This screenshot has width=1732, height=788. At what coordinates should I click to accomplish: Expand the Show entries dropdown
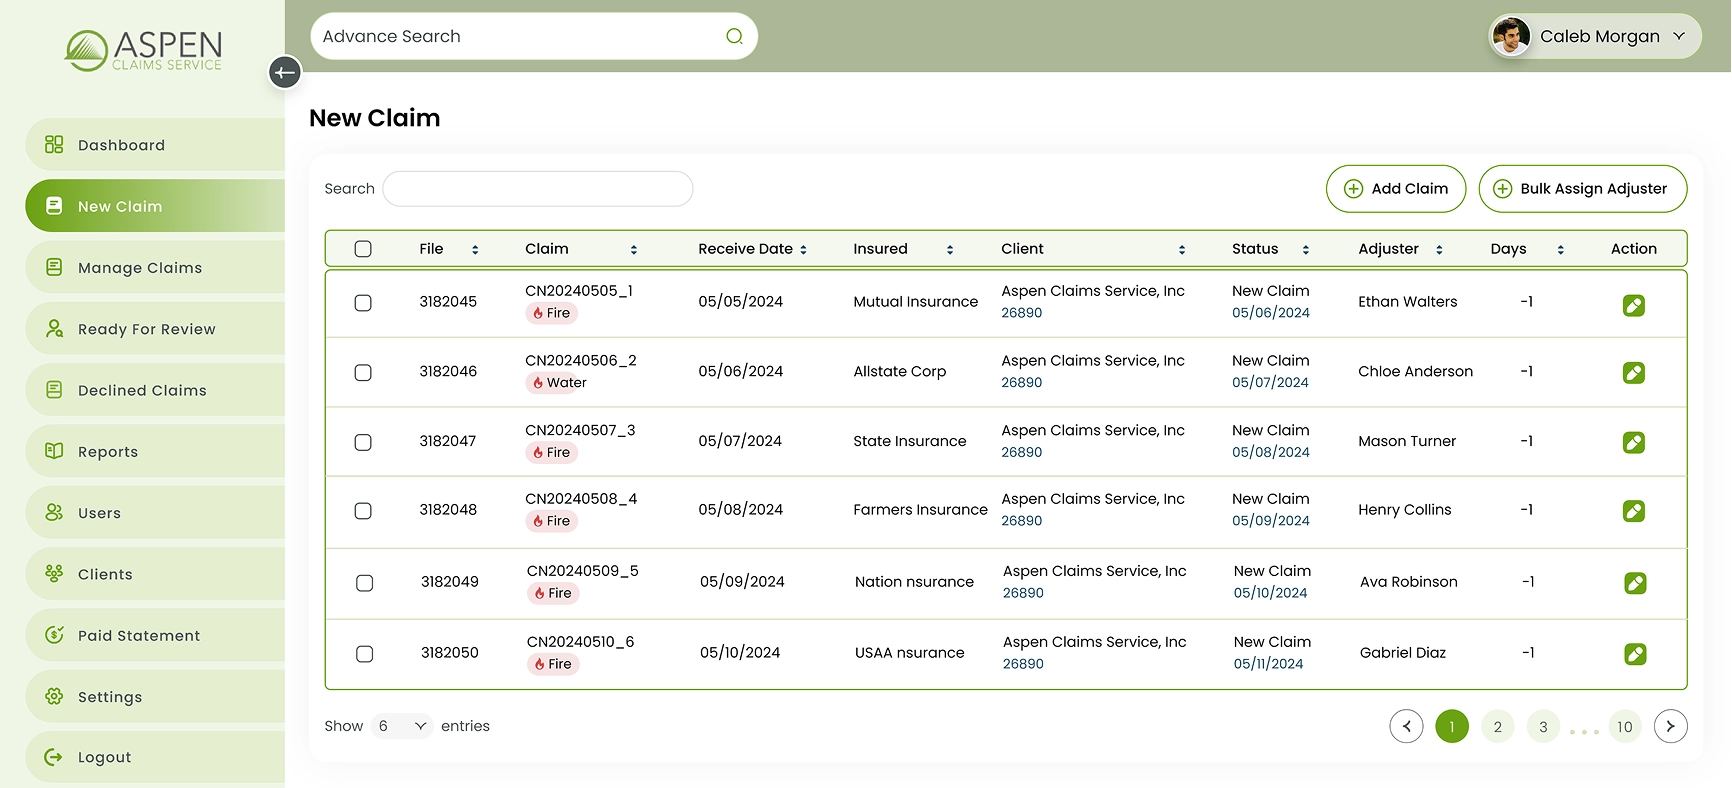[401, 726]
